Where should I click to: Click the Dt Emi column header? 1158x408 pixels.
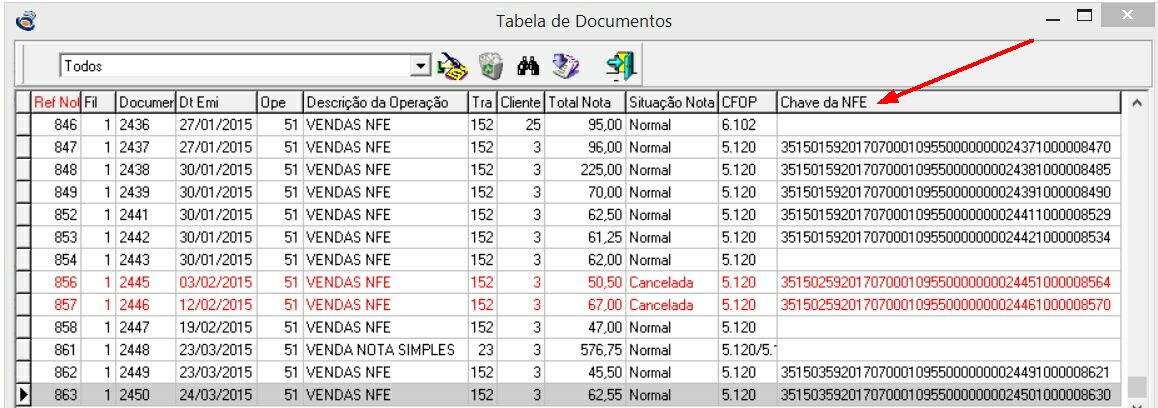pos(216,103)
